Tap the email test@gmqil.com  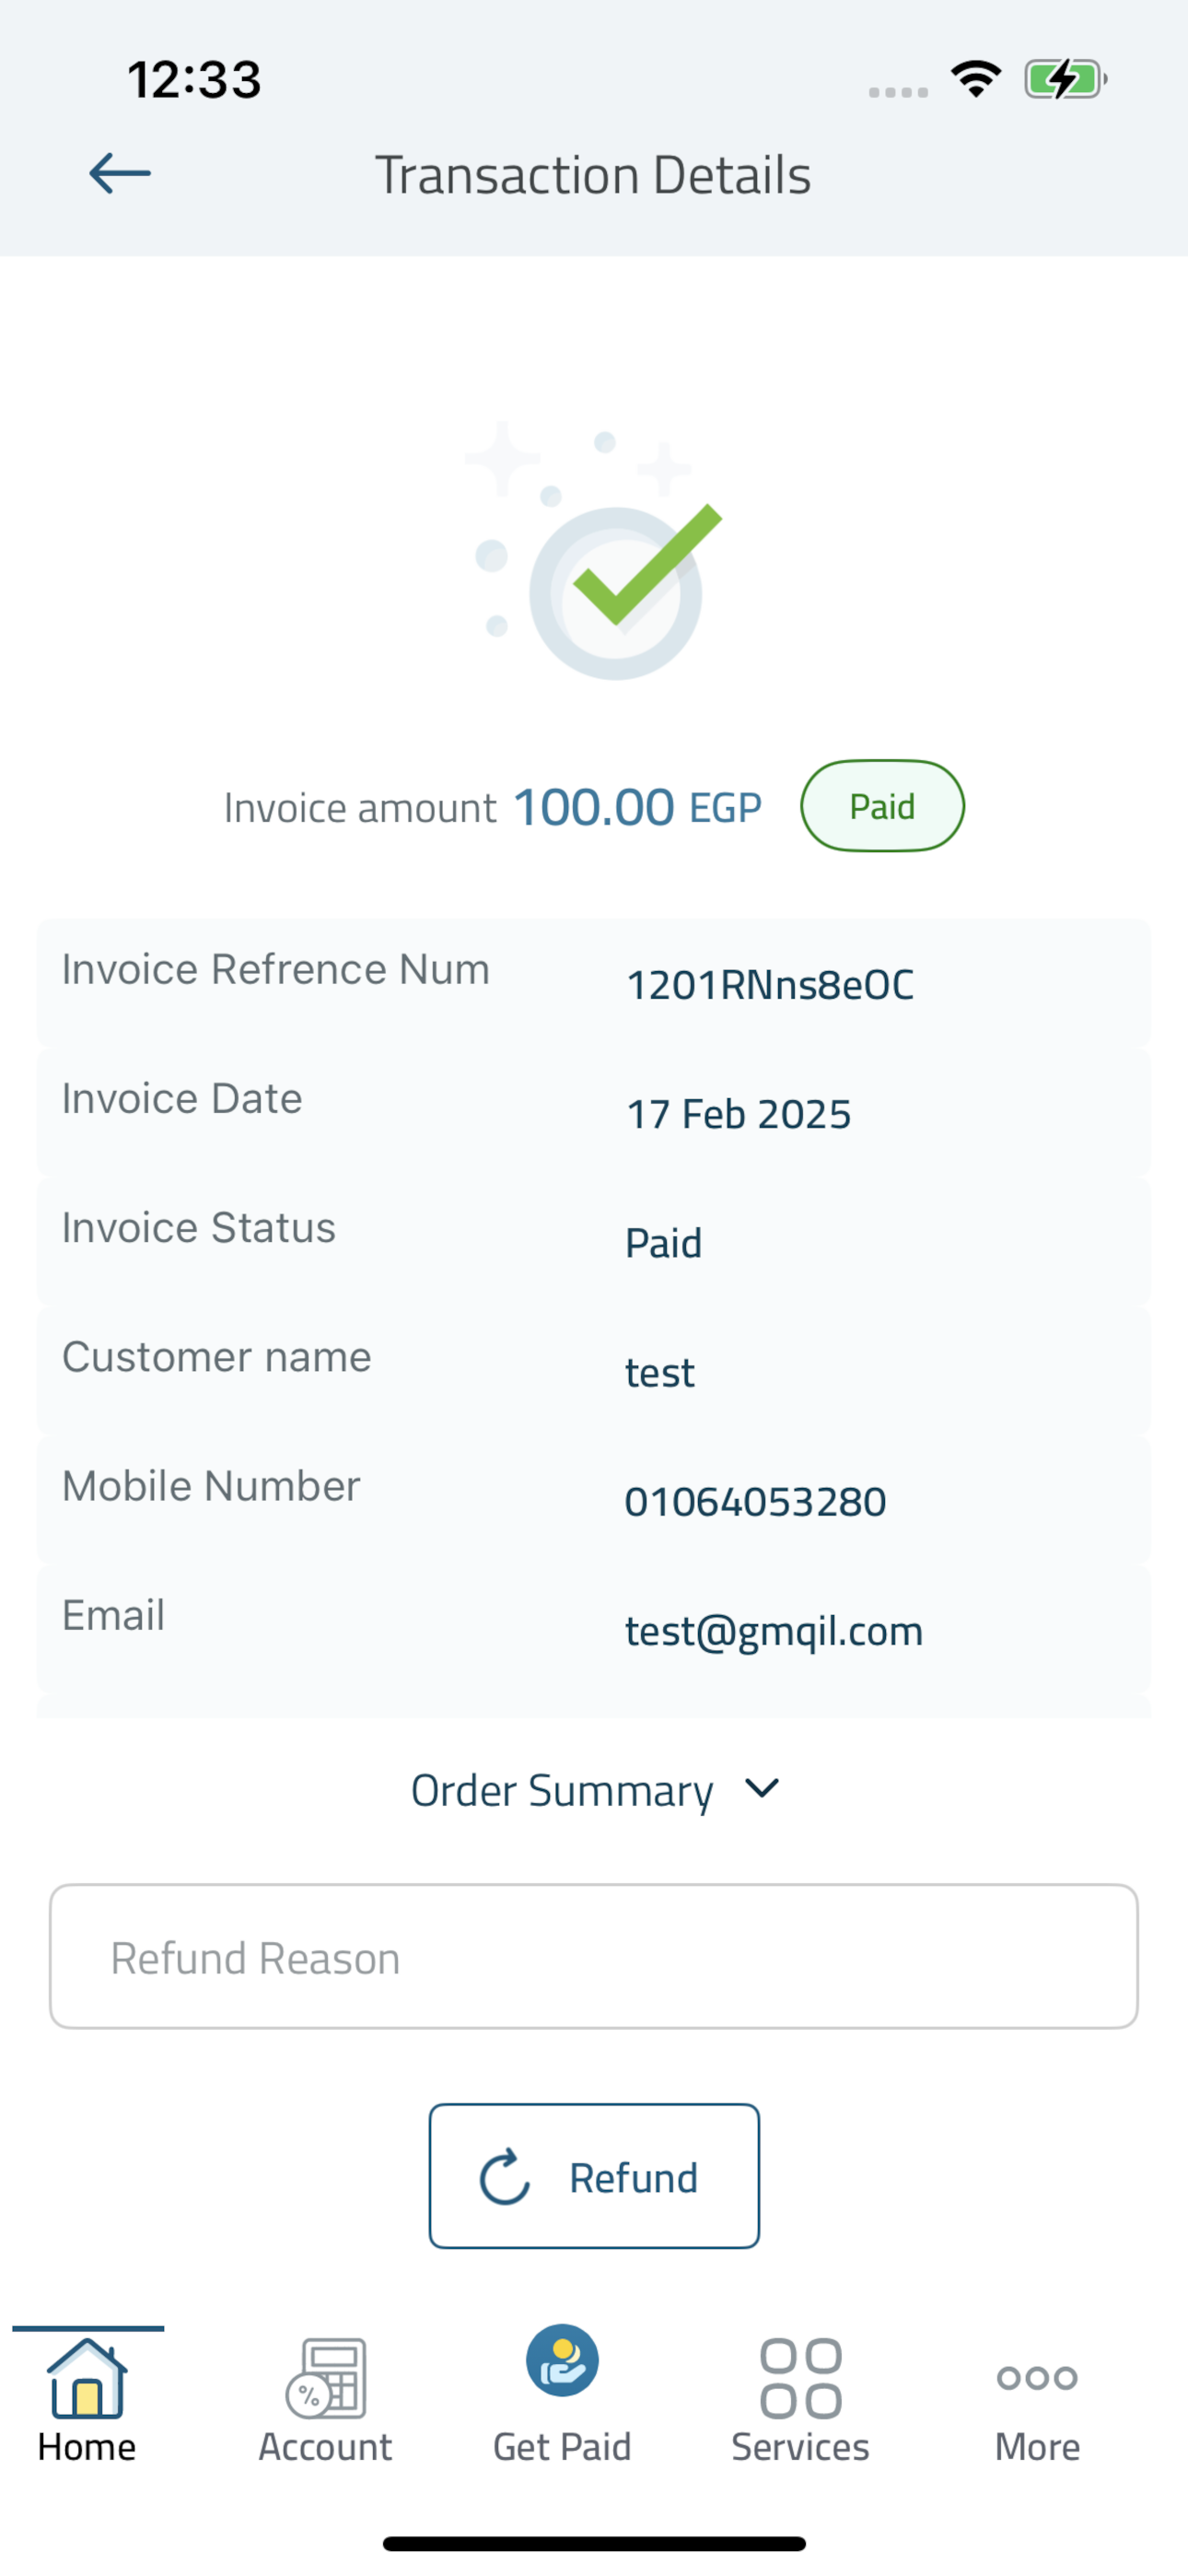point(774,1631)
